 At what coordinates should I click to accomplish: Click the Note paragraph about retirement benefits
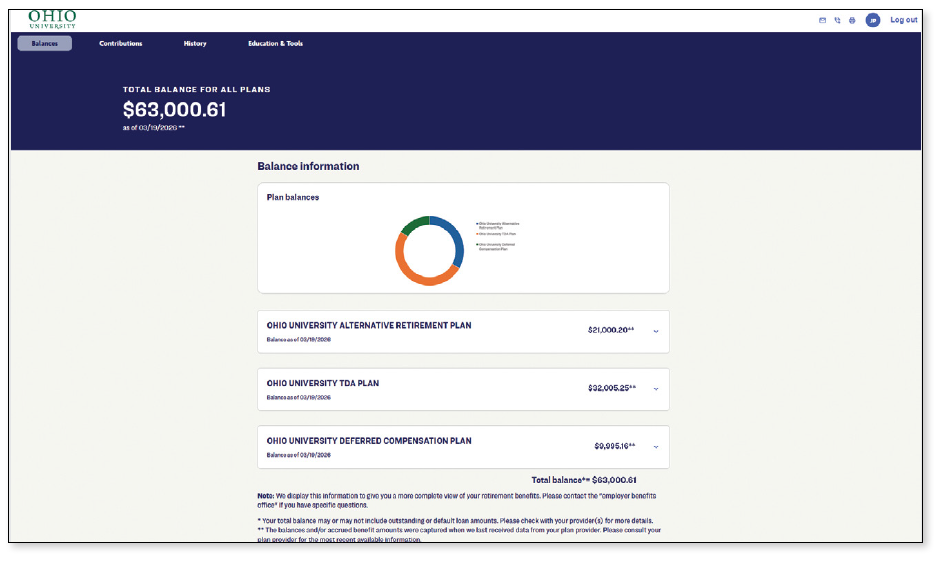tap(457, 500)
